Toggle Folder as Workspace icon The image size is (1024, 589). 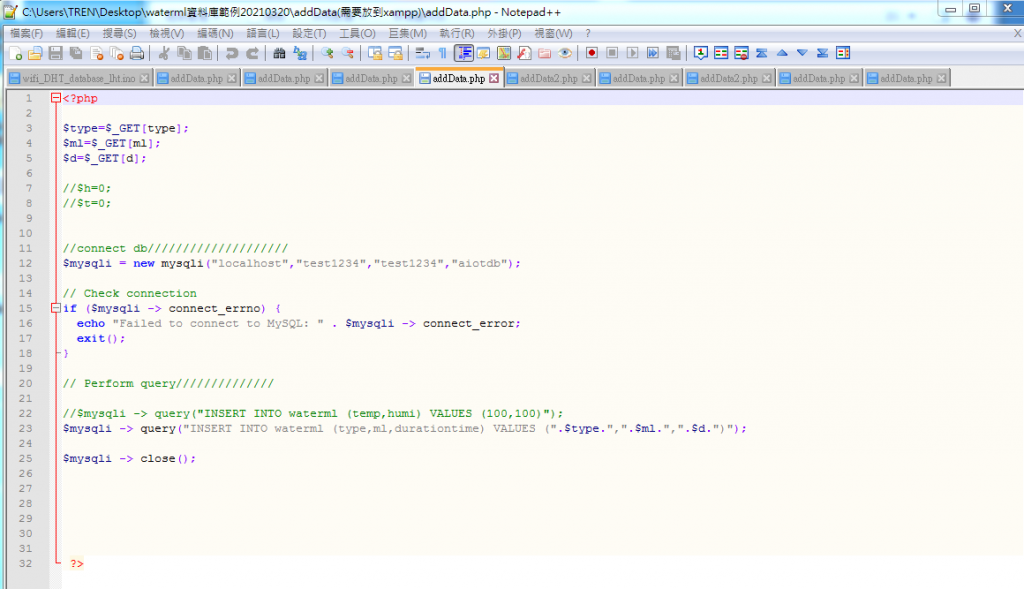(x=545, y=54)
